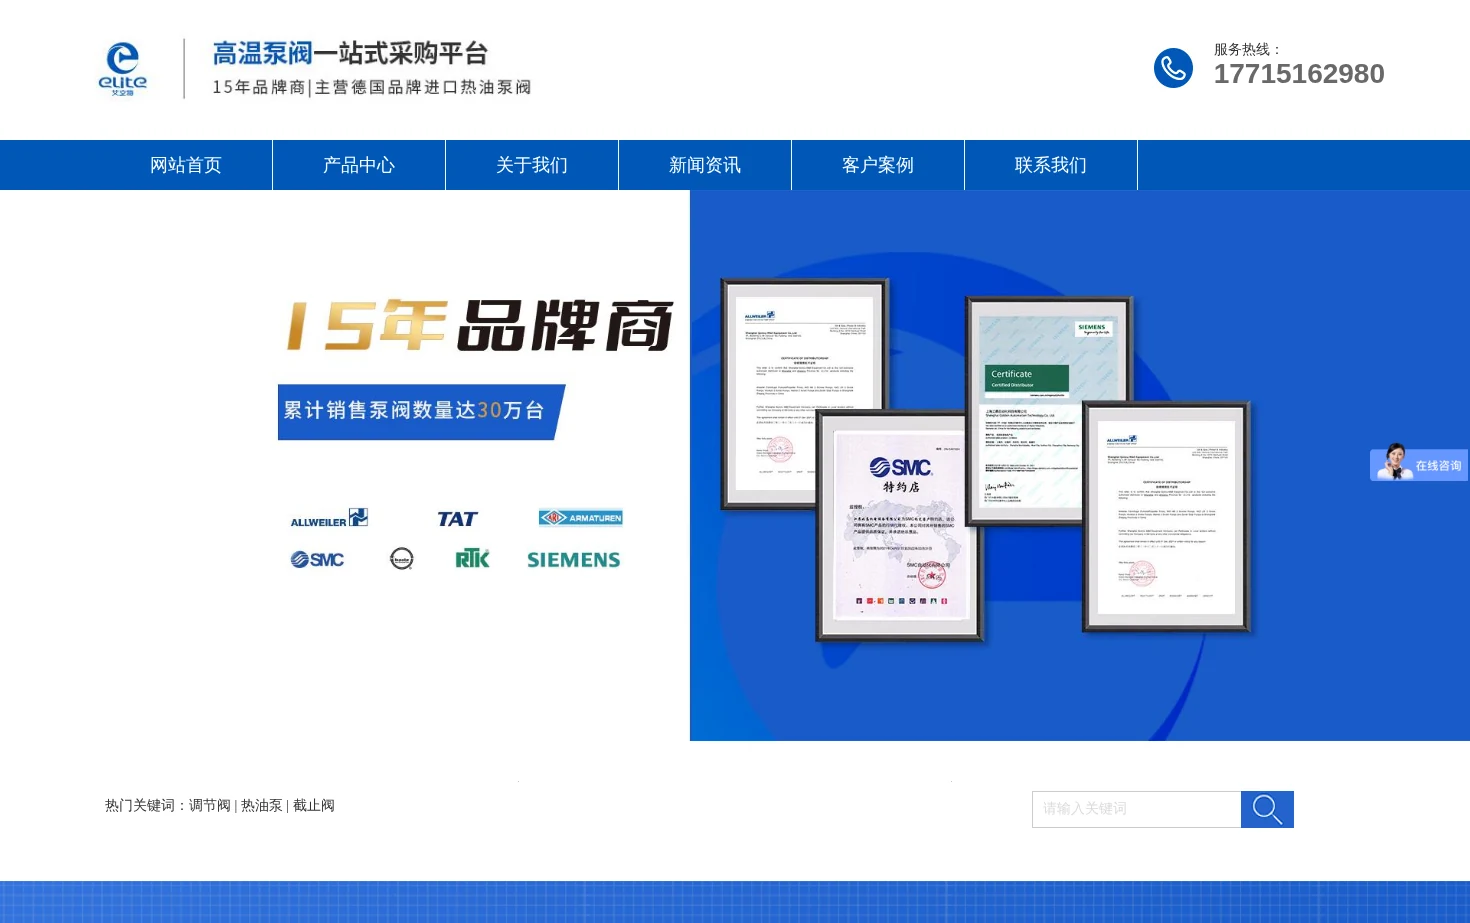The height and width of the screenshot is (923, 1470).
Task: Click the Elite company logo
Action: pyautogui.click(x=123, y=69)
